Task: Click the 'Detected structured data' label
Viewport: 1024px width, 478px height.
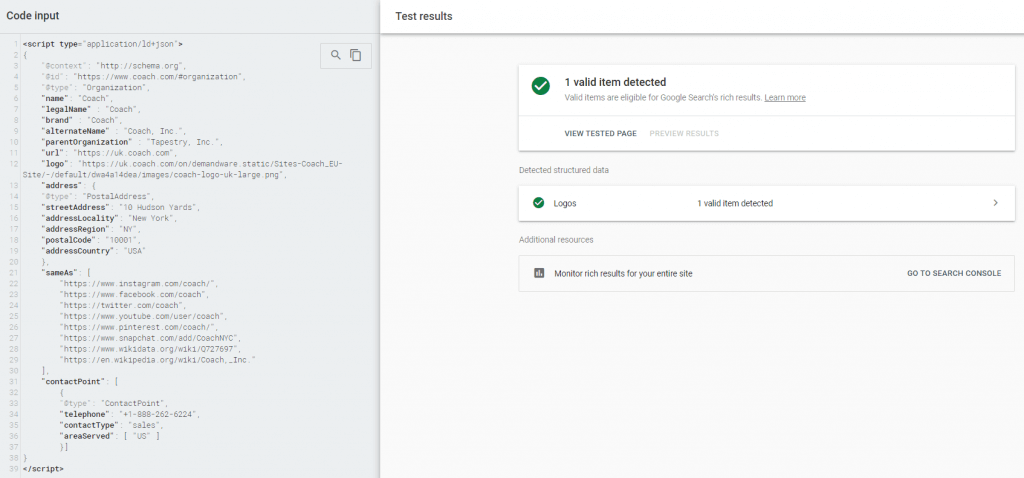Action: point(564,170)
